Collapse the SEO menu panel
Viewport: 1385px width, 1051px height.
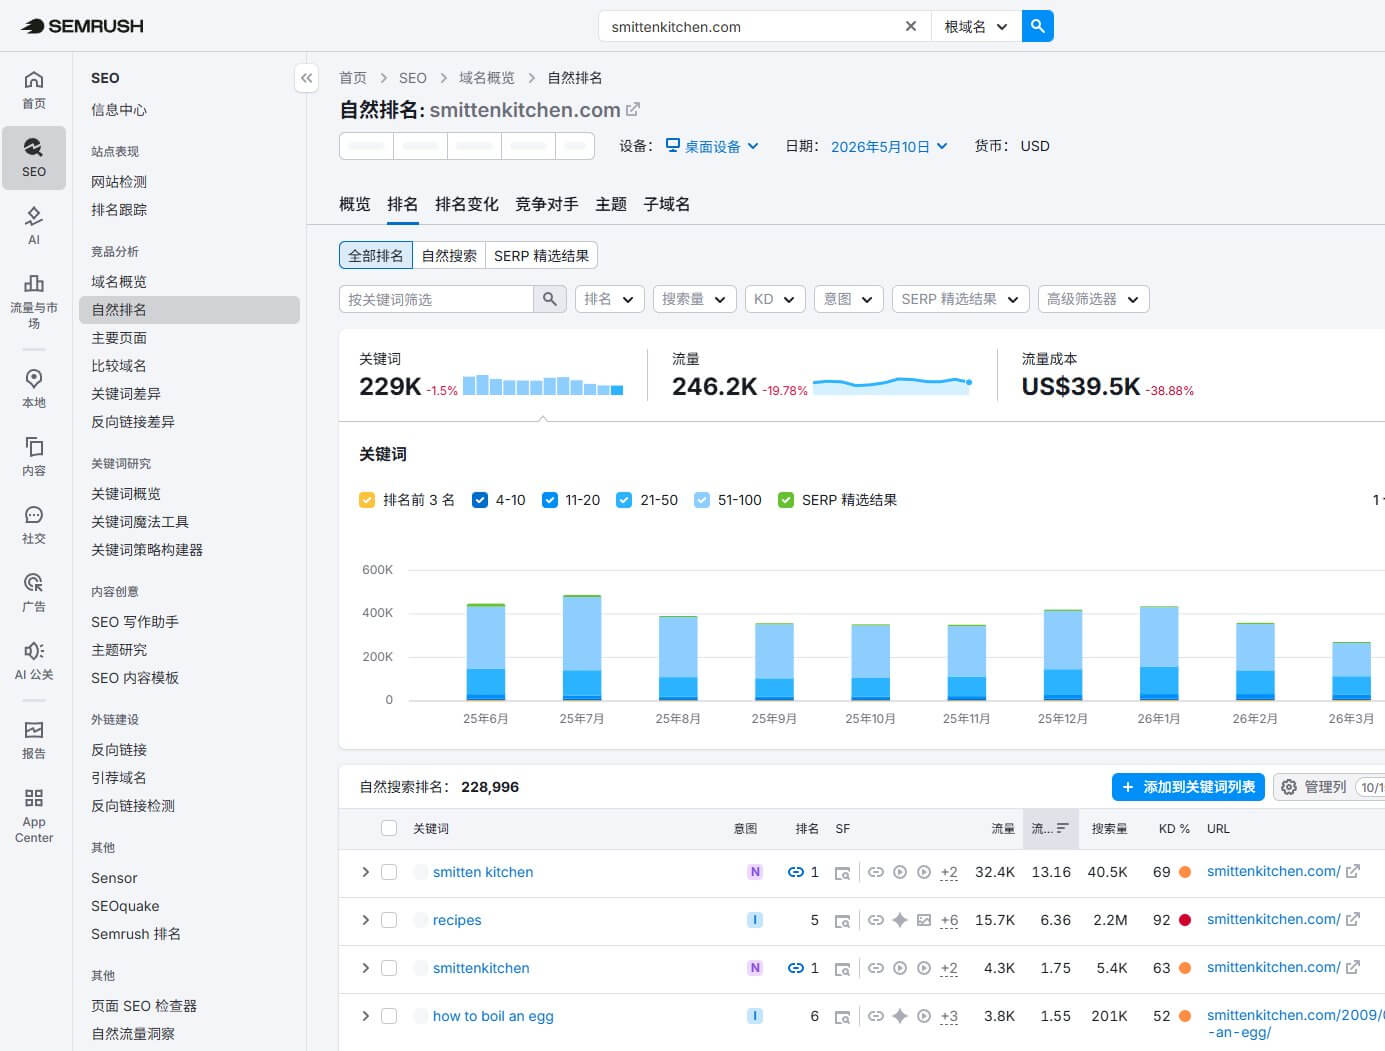(306, 78)
